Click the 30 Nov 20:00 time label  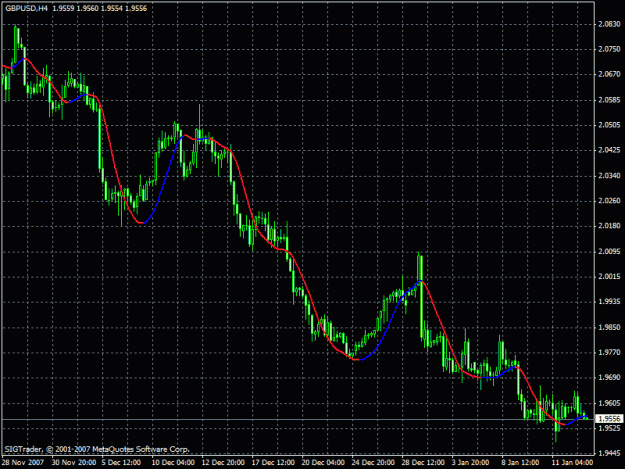(74, 463)
